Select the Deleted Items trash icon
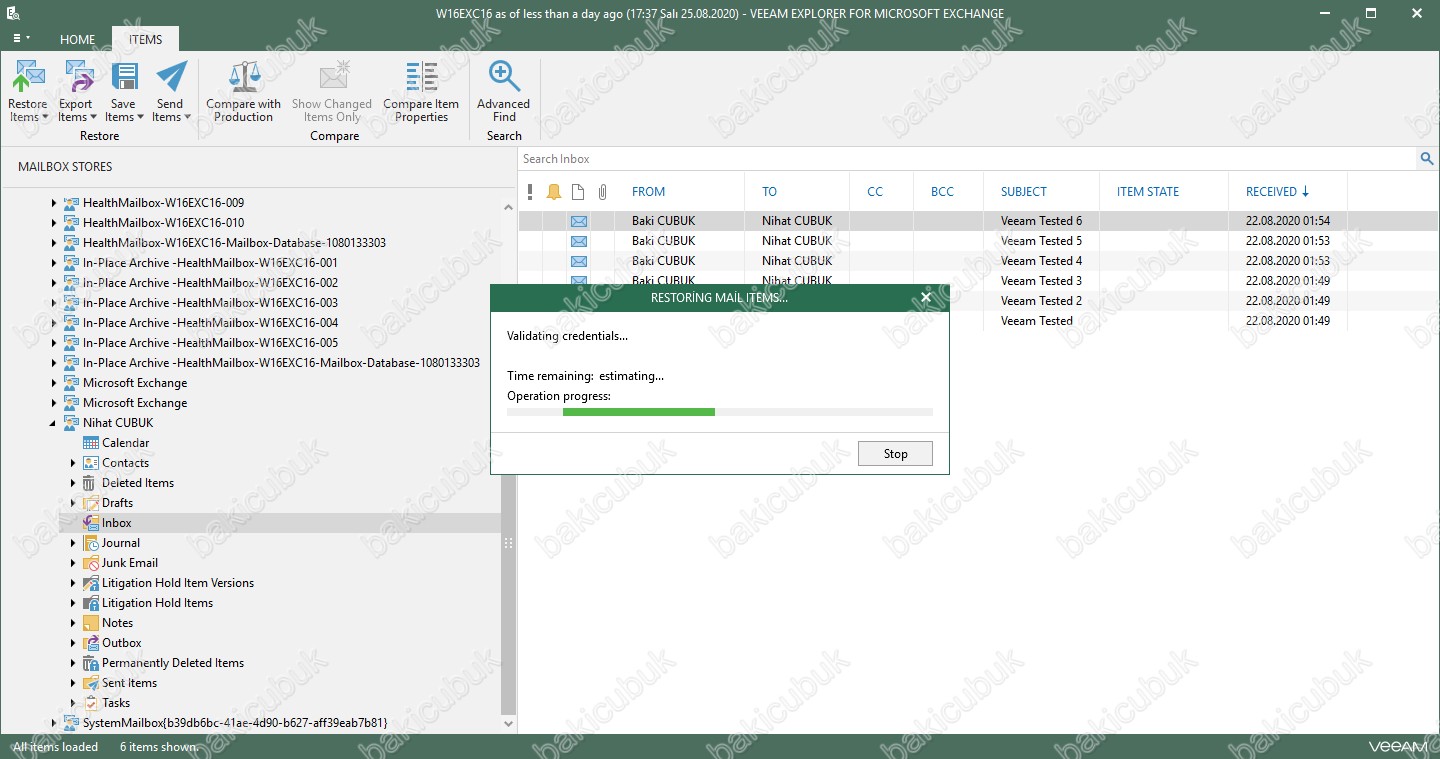1440x759 pixels. [91, 483]
